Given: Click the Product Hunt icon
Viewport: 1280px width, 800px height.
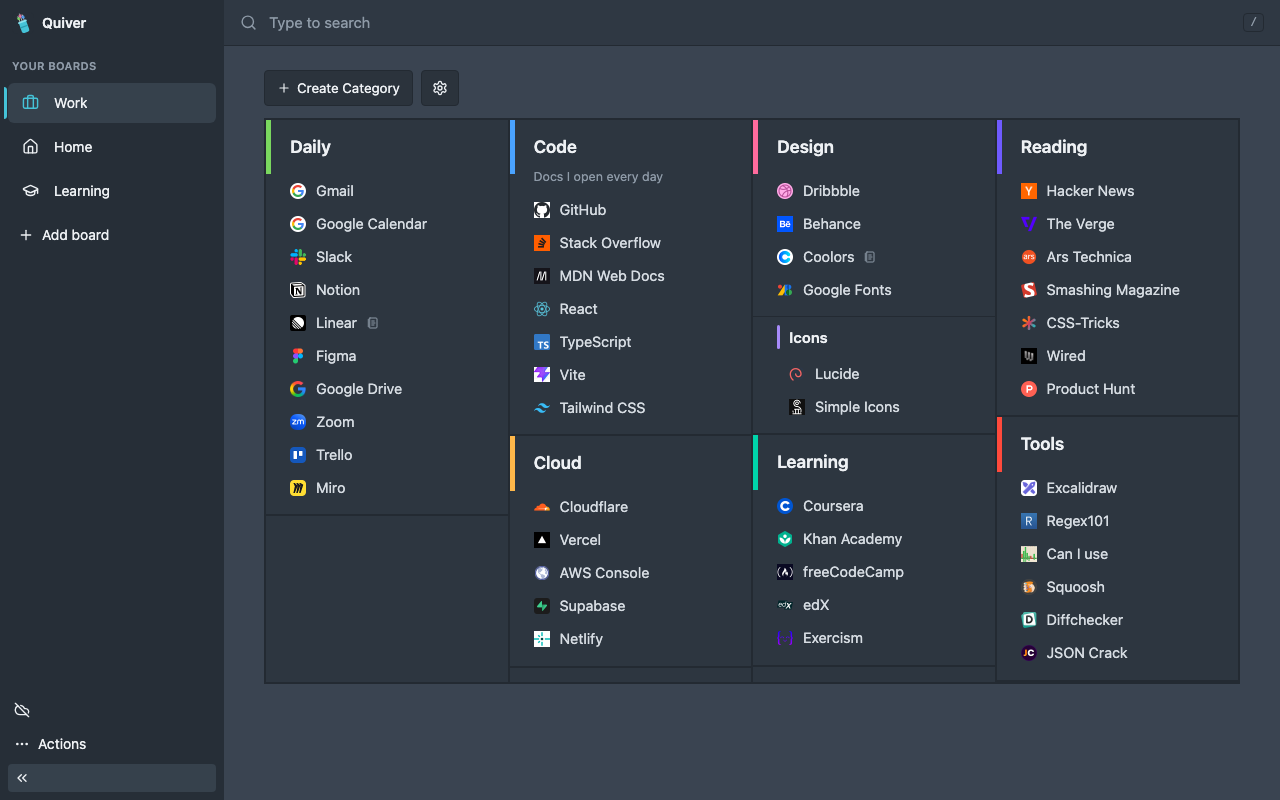Looking at the screenshot, I should coord(1029,389).
